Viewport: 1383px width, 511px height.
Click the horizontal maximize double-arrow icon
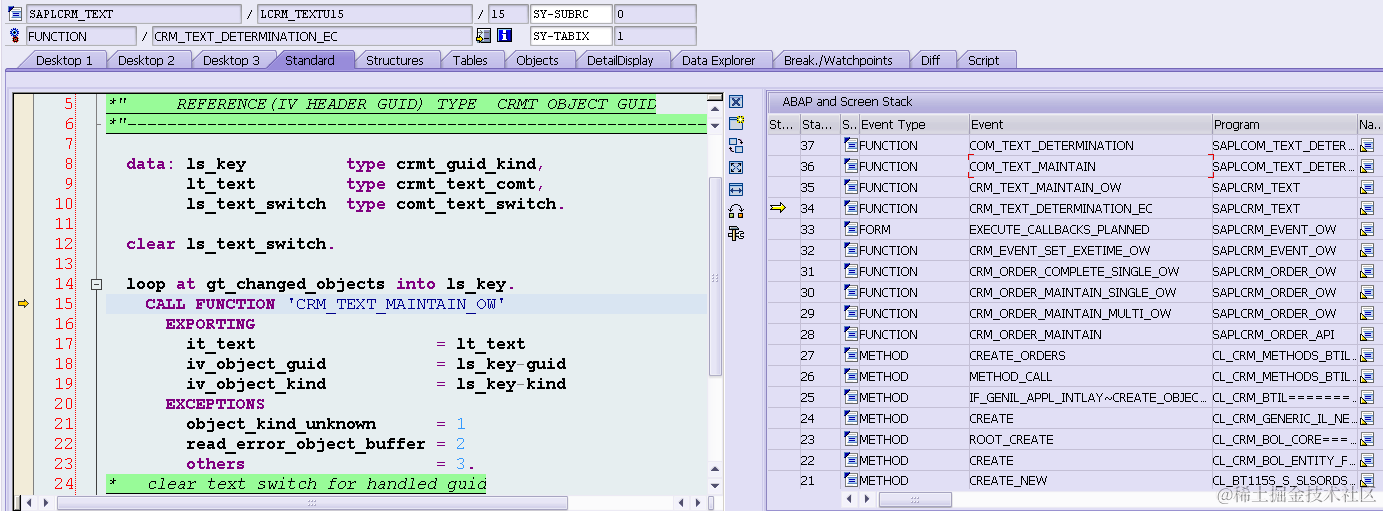click(x=736, y=189)
